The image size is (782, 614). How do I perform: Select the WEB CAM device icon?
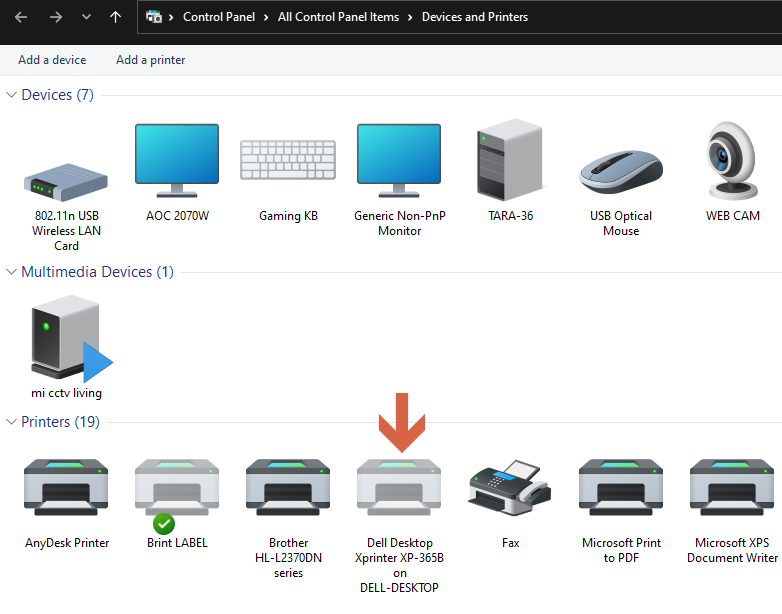click(732, 161)
